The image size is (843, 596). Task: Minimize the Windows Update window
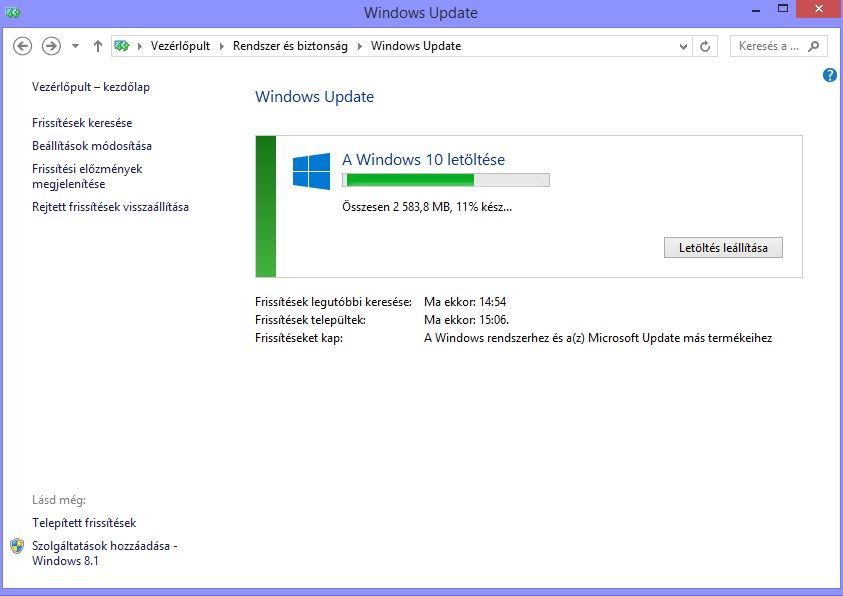[x=756, y=11]
